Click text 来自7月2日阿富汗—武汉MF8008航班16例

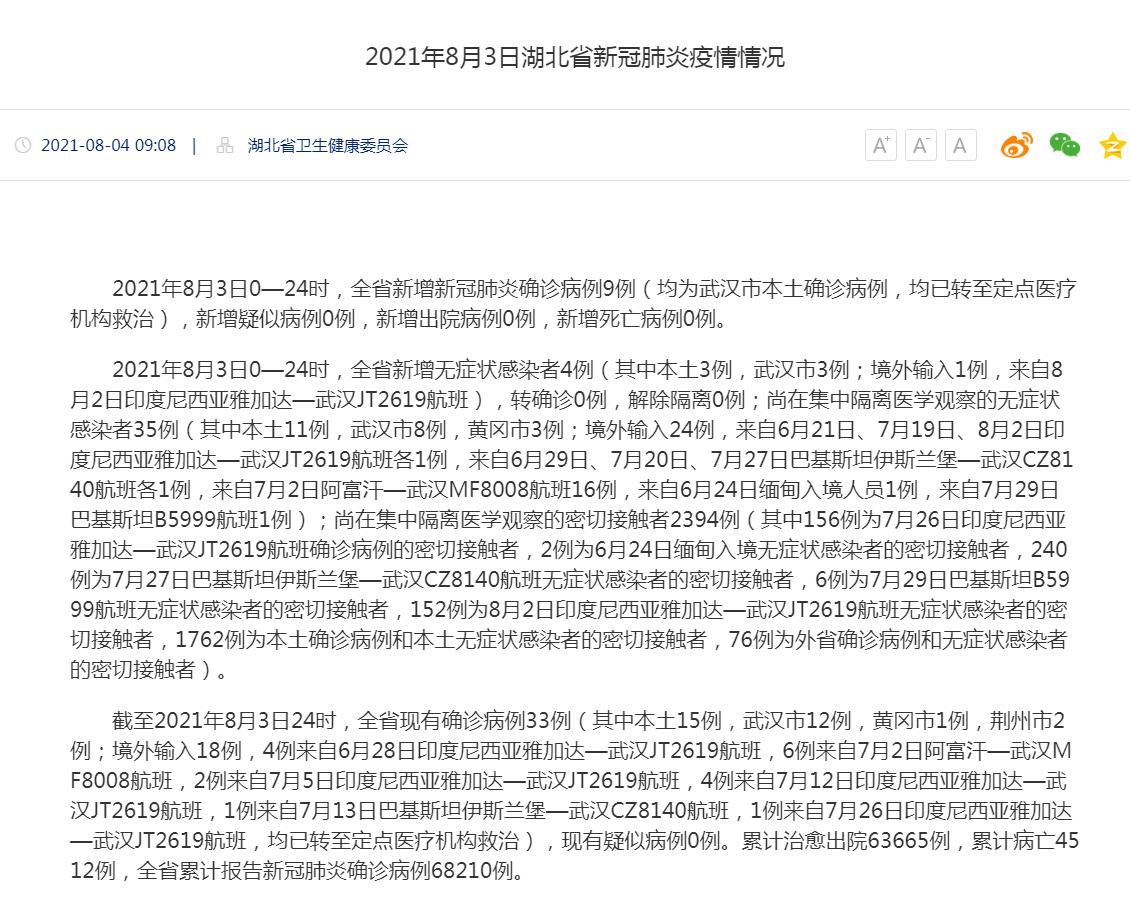(414, 489)
